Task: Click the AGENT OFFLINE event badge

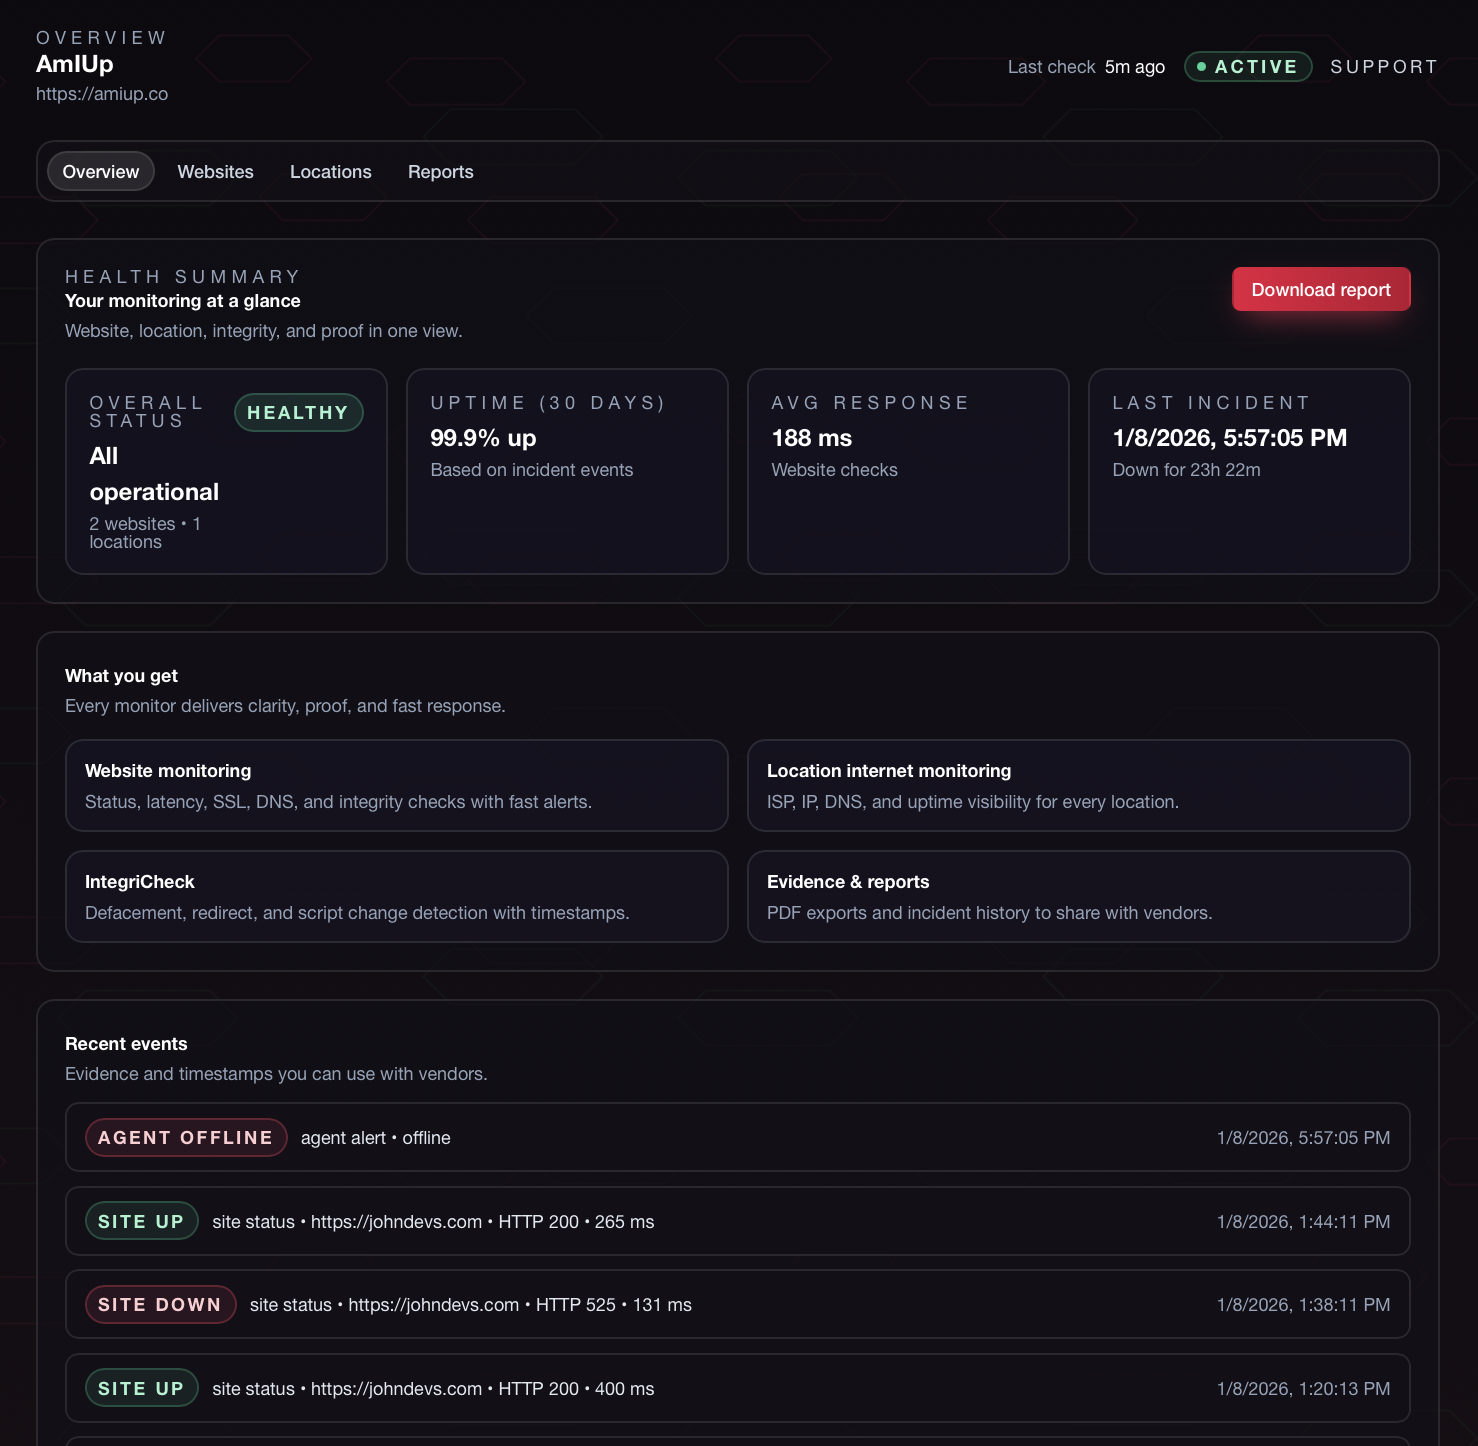Action: [x=185, y=1137]
